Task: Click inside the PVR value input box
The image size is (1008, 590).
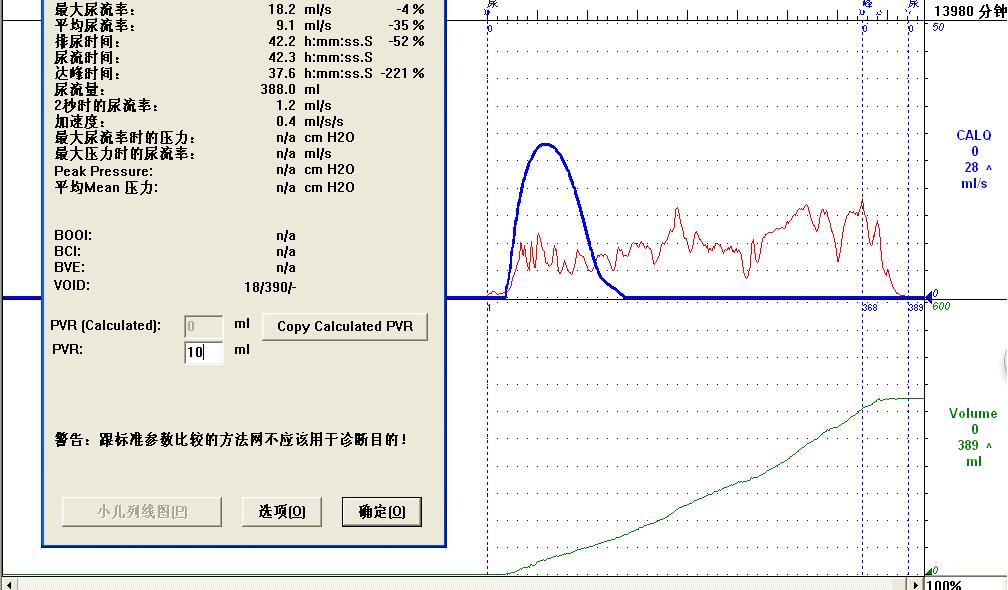Action: 203,350
